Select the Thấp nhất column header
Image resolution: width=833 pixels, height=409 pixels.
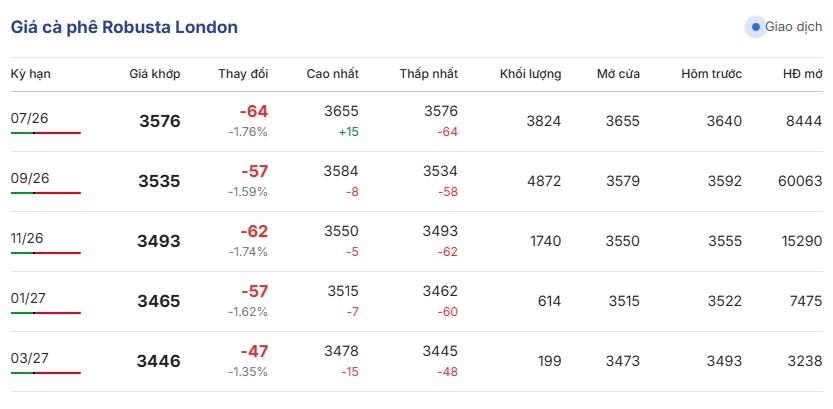429,74
